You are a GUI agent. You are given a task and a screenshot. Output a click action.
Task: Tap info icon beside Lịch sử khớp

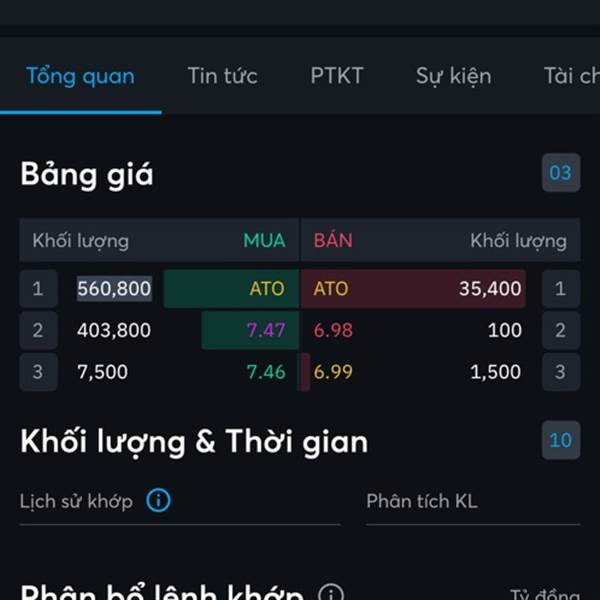pos(158,500)
